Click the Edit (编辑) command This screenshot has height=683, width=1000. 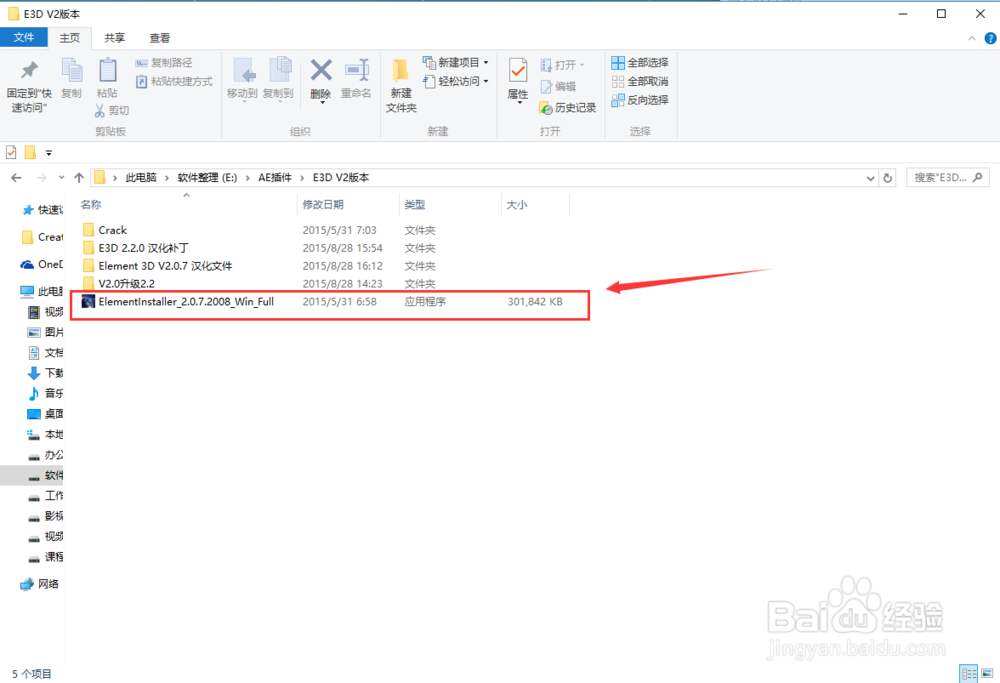558,86
